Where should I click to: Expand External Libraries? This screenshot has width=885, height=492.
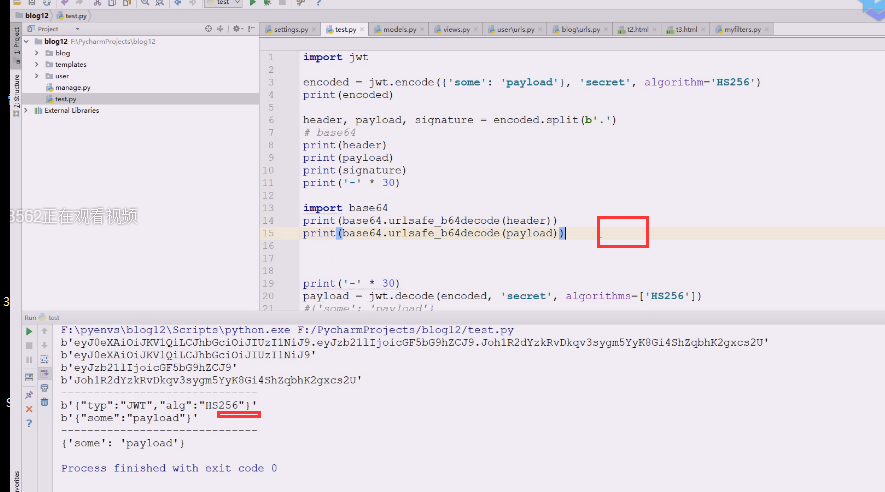pyautogui.click(x=26, y=111)
